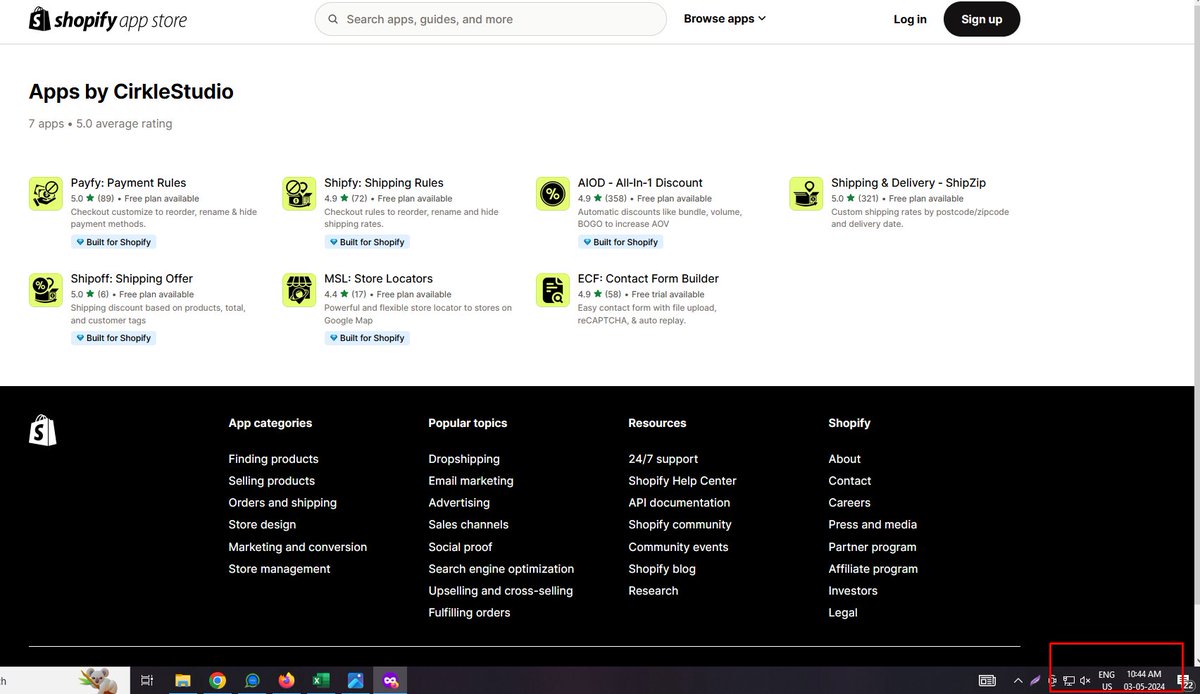This screenshot has width=1200, height=694.
Task: Open the About footer link
Action: [x=844, y=459]
